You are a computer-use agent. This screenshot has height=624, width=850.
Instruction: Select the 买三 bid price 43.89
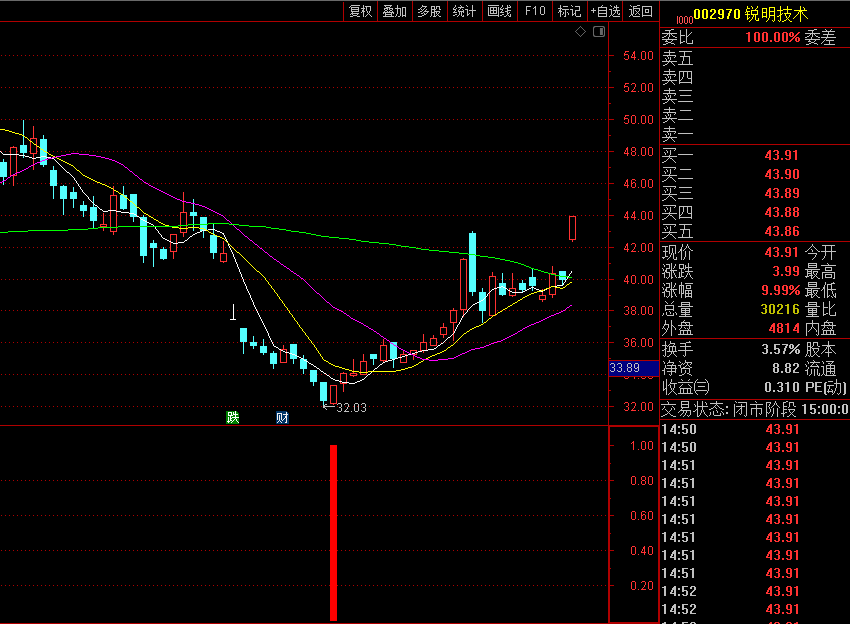pos(782,194)
